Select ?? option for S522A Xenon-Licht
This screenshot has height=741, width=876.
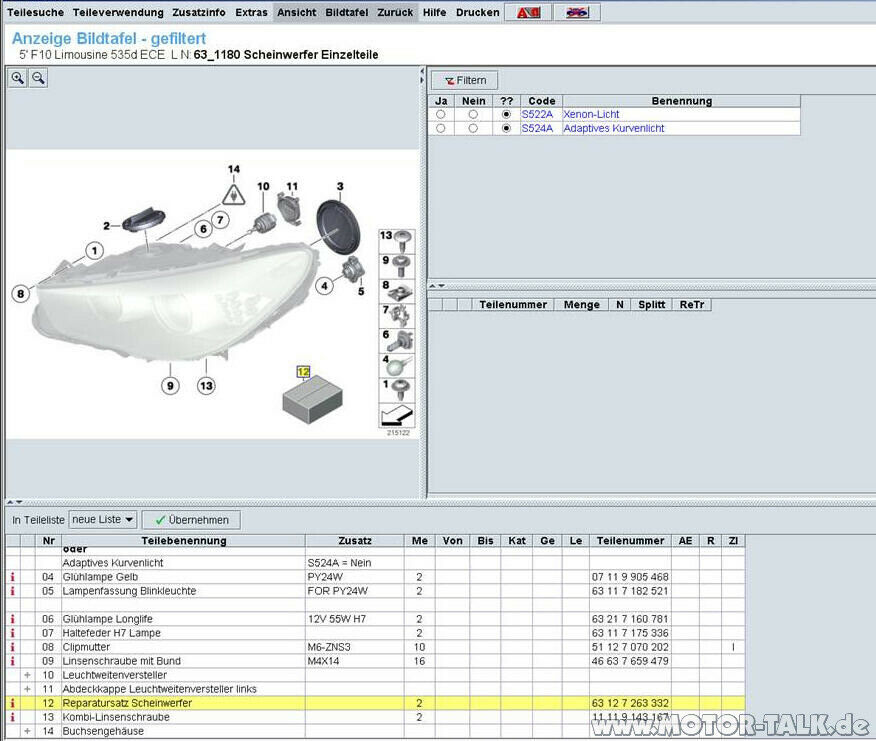tap(506, 114)
